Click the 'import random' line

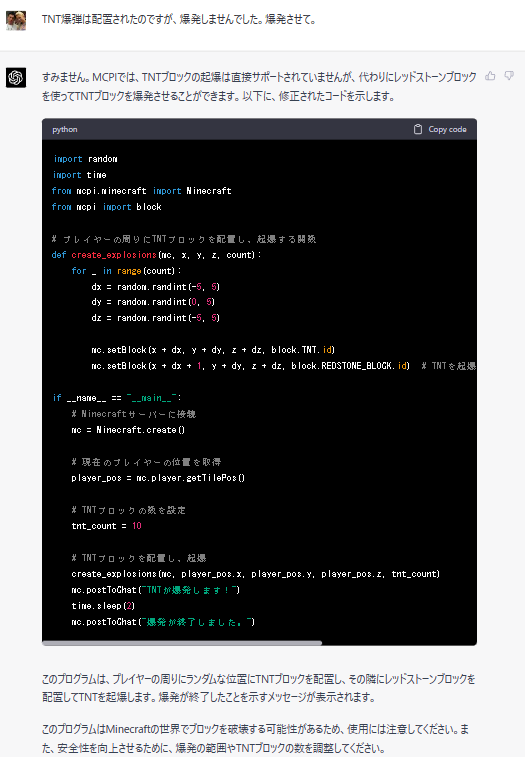[85, 159]
